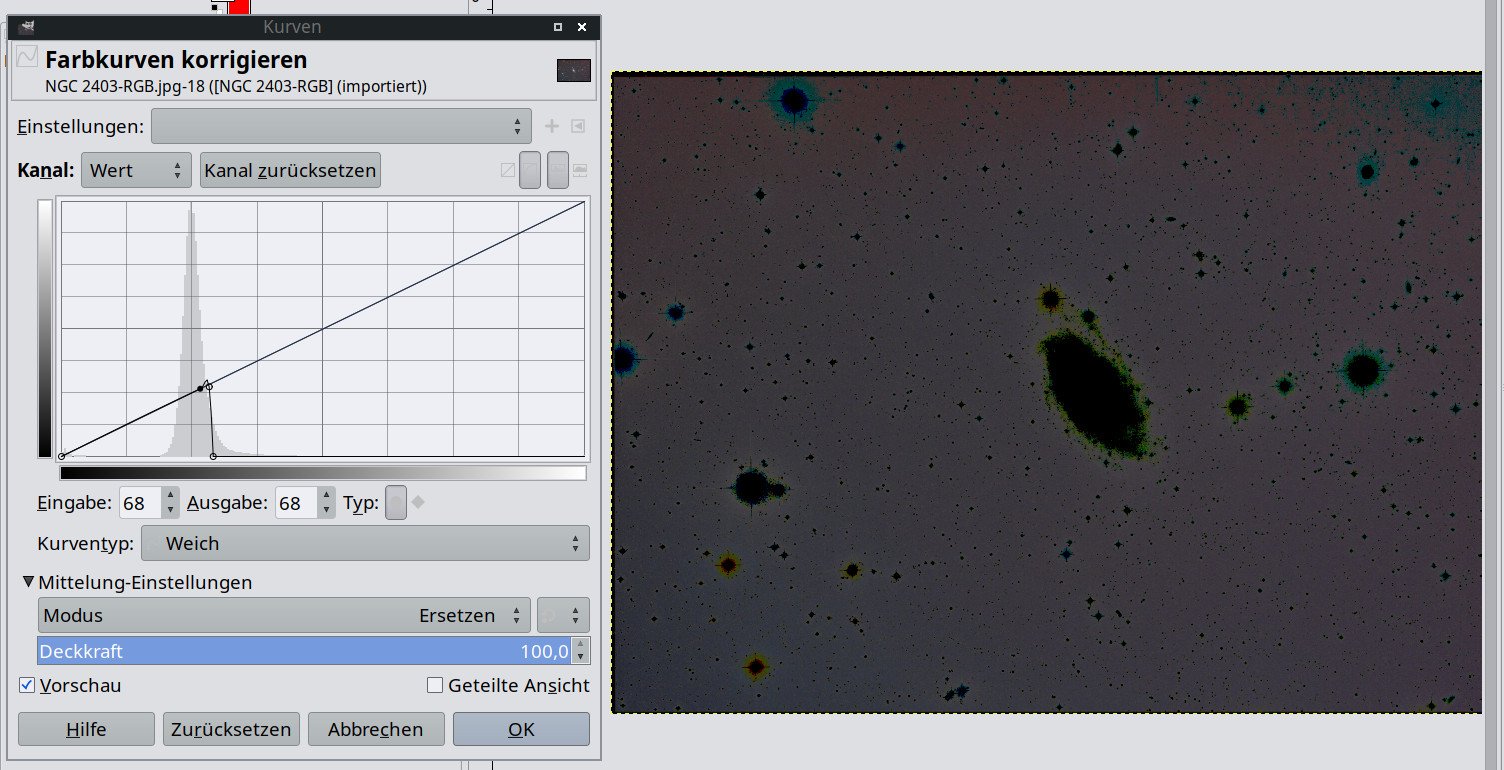Open the Kanal dropdown showing Wert

click(136, 170)
